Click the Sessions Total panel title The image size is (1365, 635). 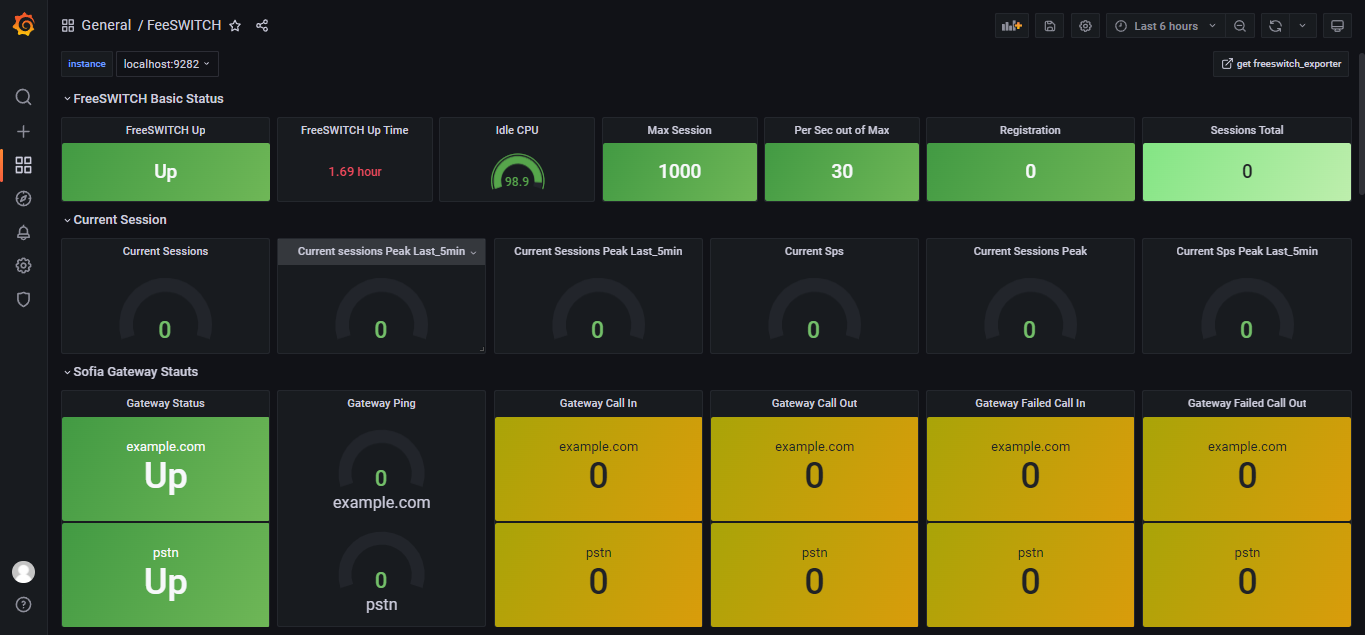click(x=1247, y=130)
